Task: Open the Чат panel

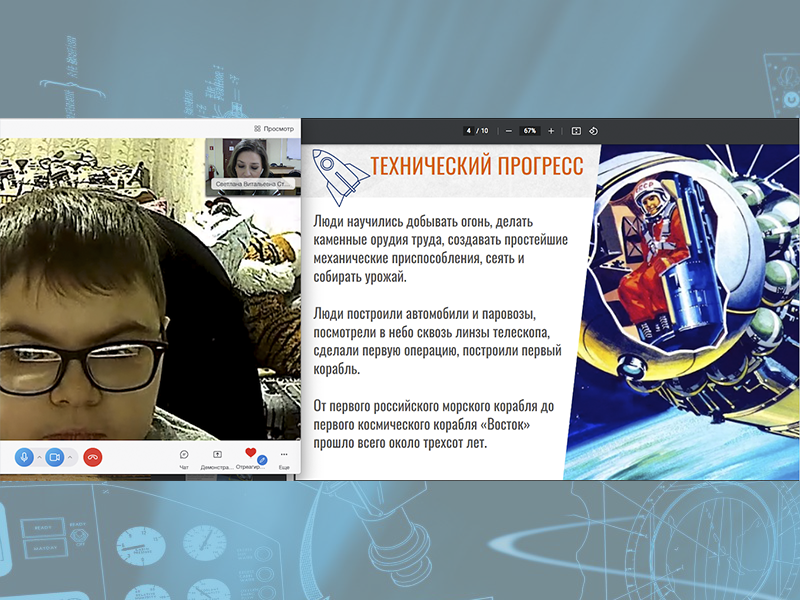Action: [184, 459]
